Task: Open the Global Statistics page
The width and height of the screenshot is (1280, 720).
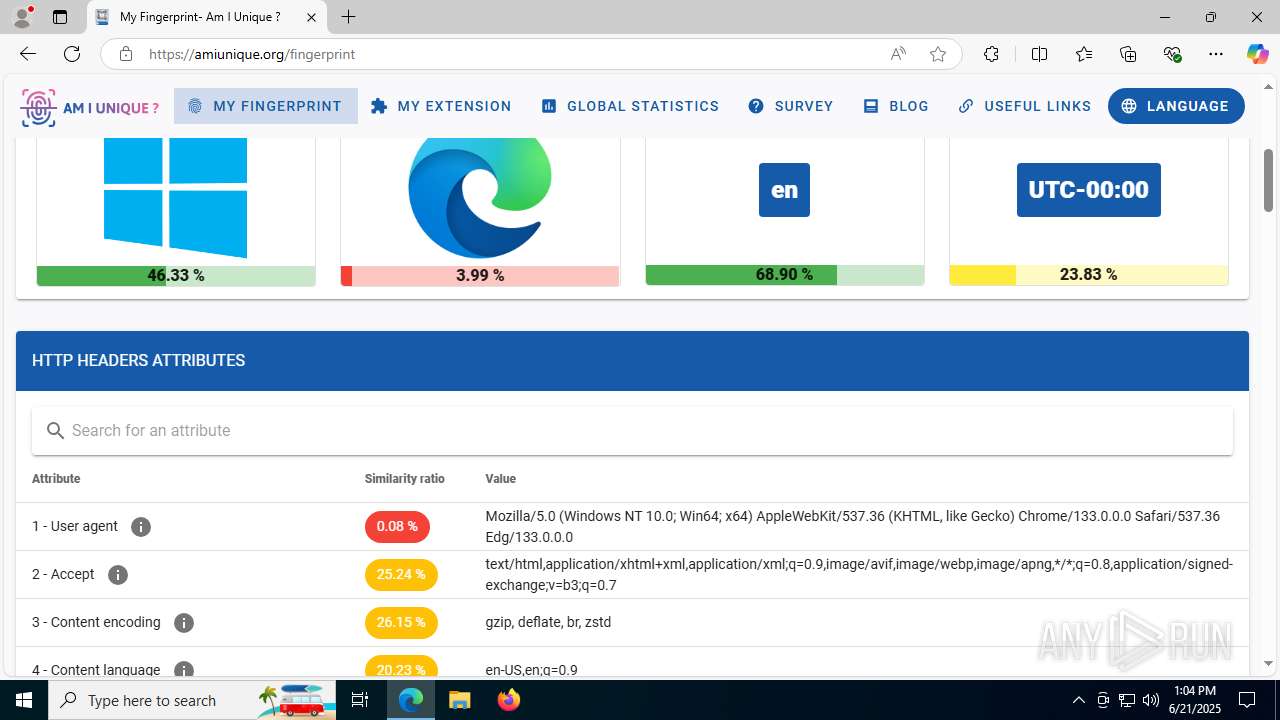Action: tap(630, 106)
